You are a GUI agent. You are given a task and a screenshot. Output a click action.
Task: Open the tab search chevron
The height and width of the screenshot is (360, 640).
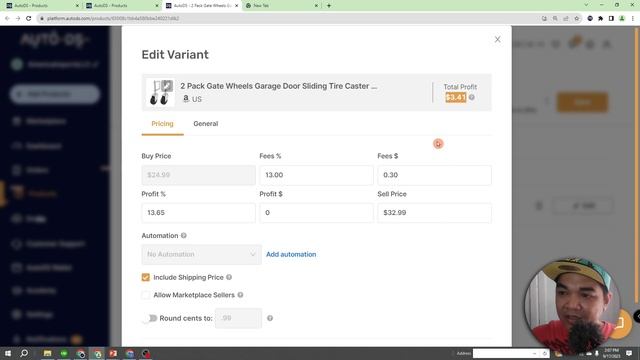tap(586, 5)
